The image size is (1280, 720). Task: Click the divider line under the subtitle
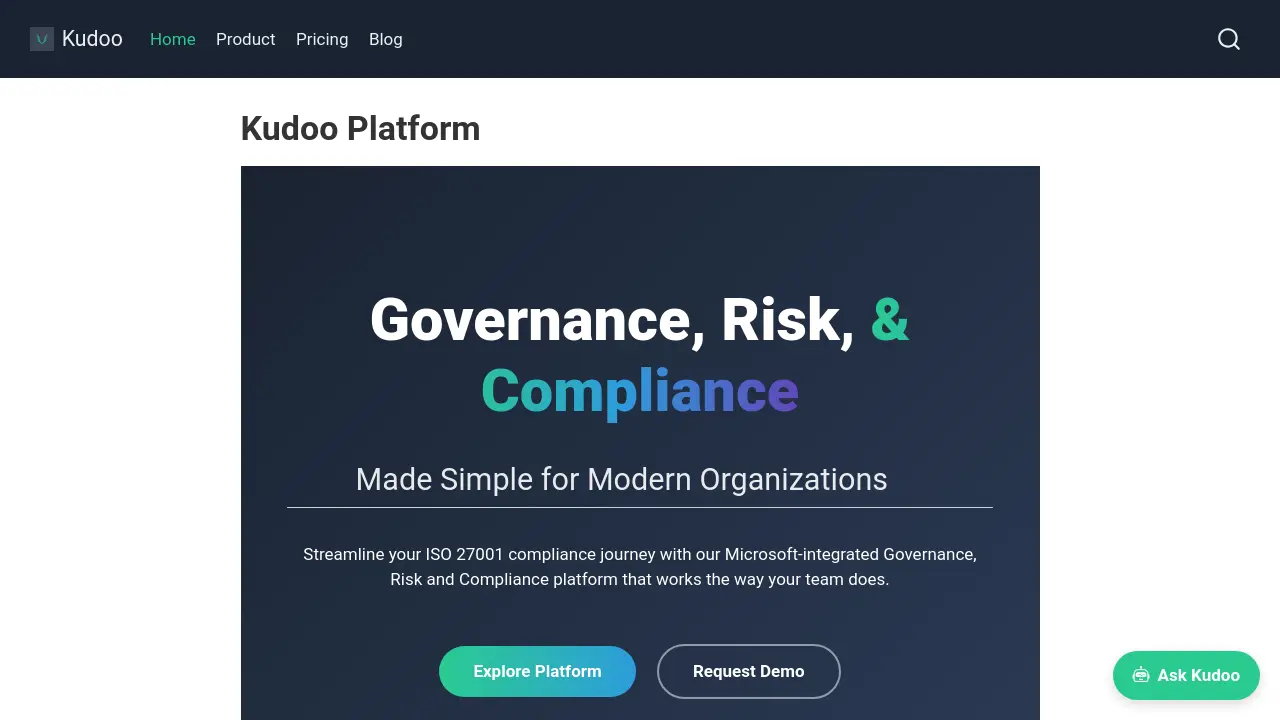[640, 507]
